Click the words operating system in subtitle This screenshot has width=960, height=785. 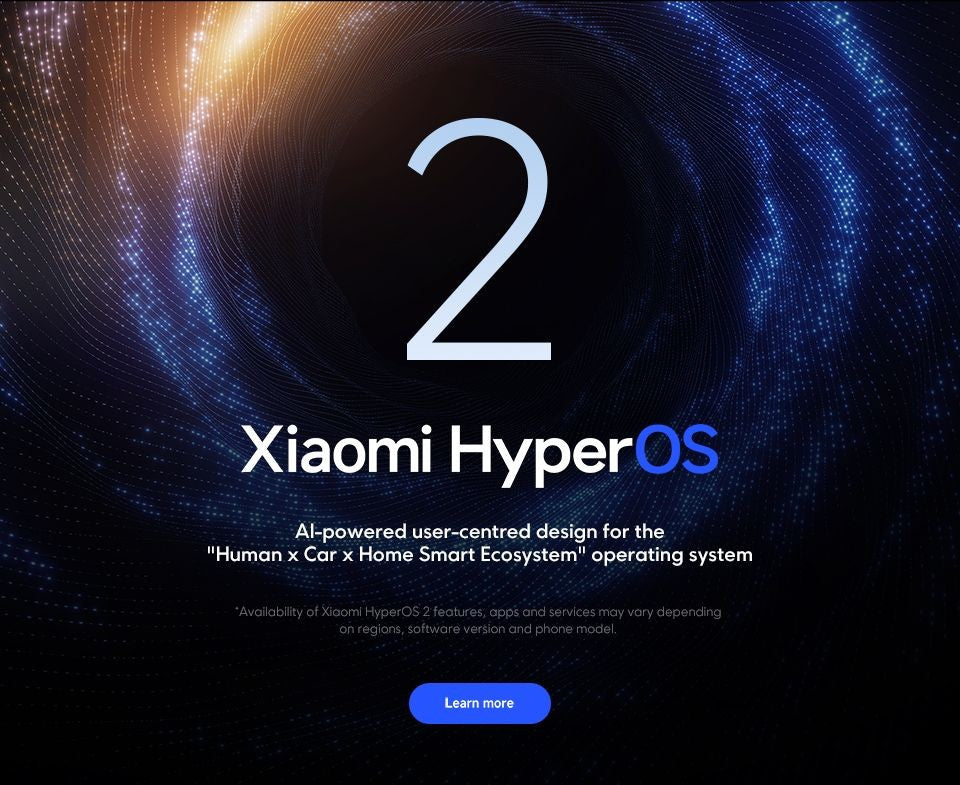672,555
